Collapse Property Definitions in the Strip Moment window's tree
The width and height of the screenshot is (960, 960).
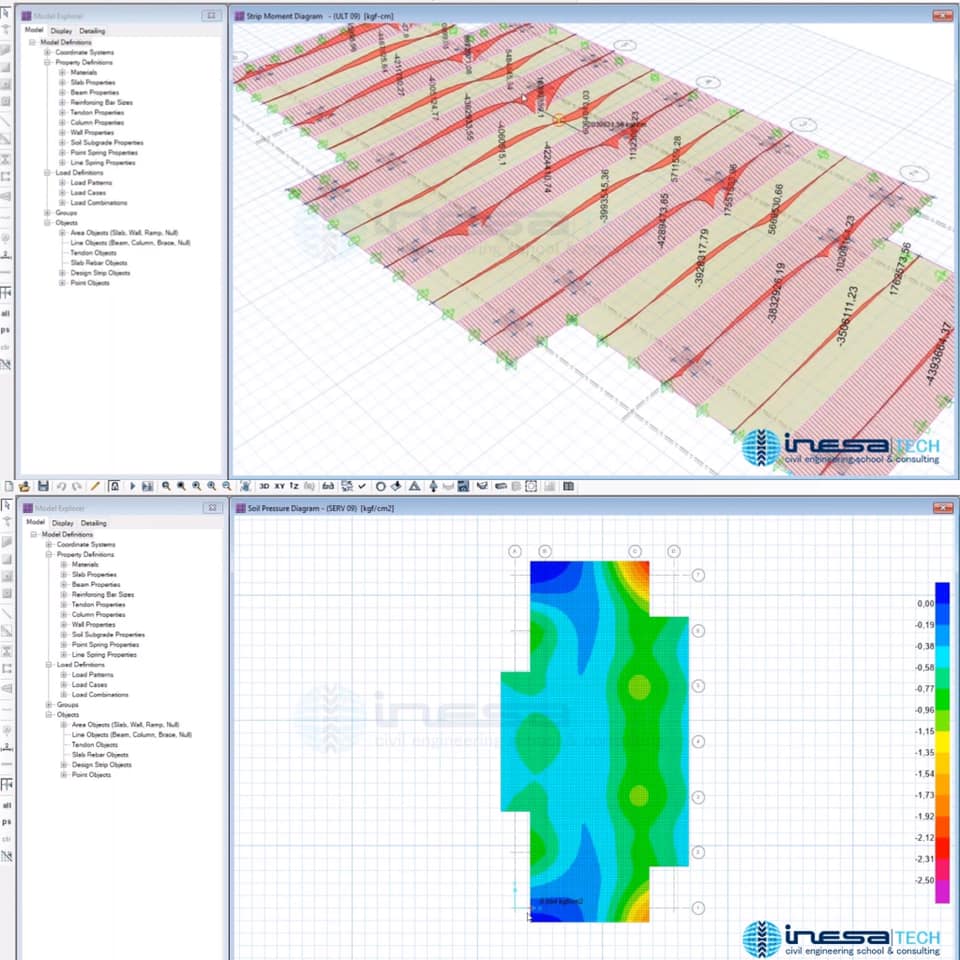click(47, 62)
